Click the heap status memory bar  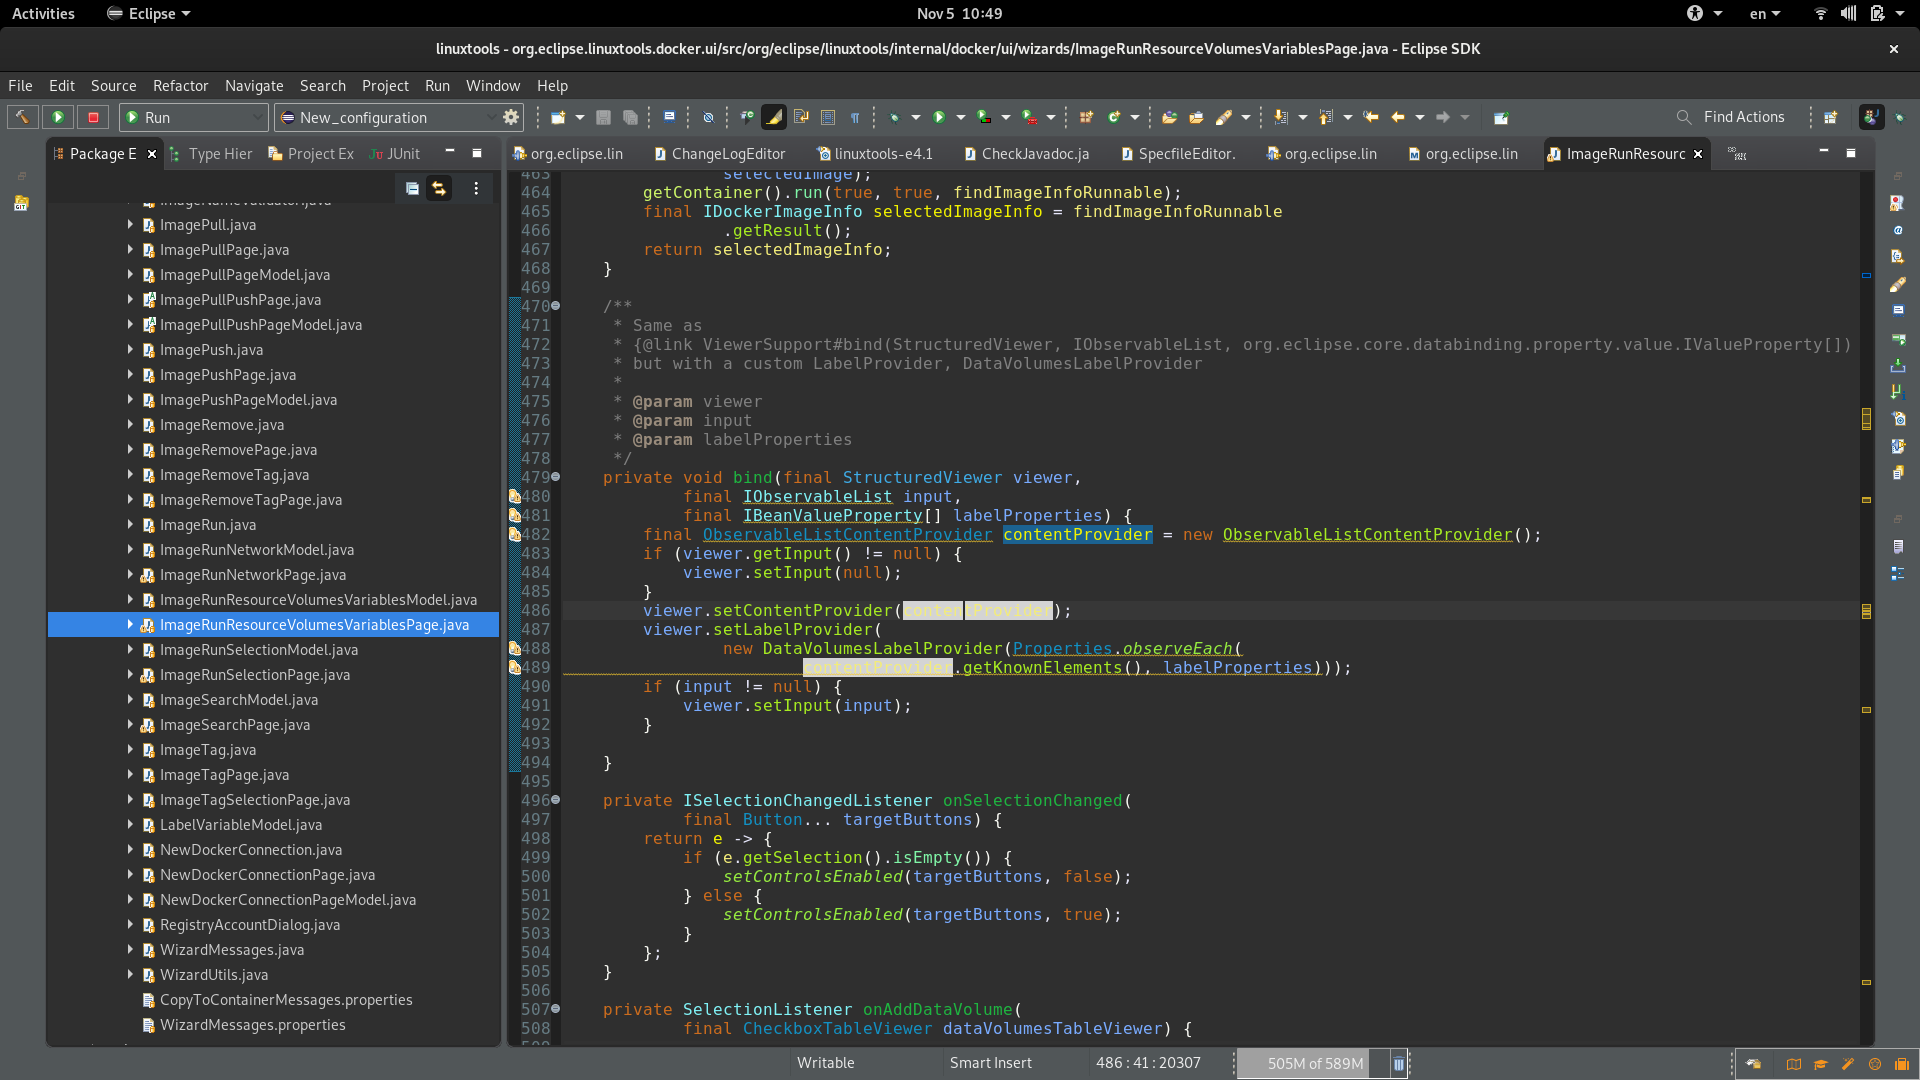point(1314,1063)
